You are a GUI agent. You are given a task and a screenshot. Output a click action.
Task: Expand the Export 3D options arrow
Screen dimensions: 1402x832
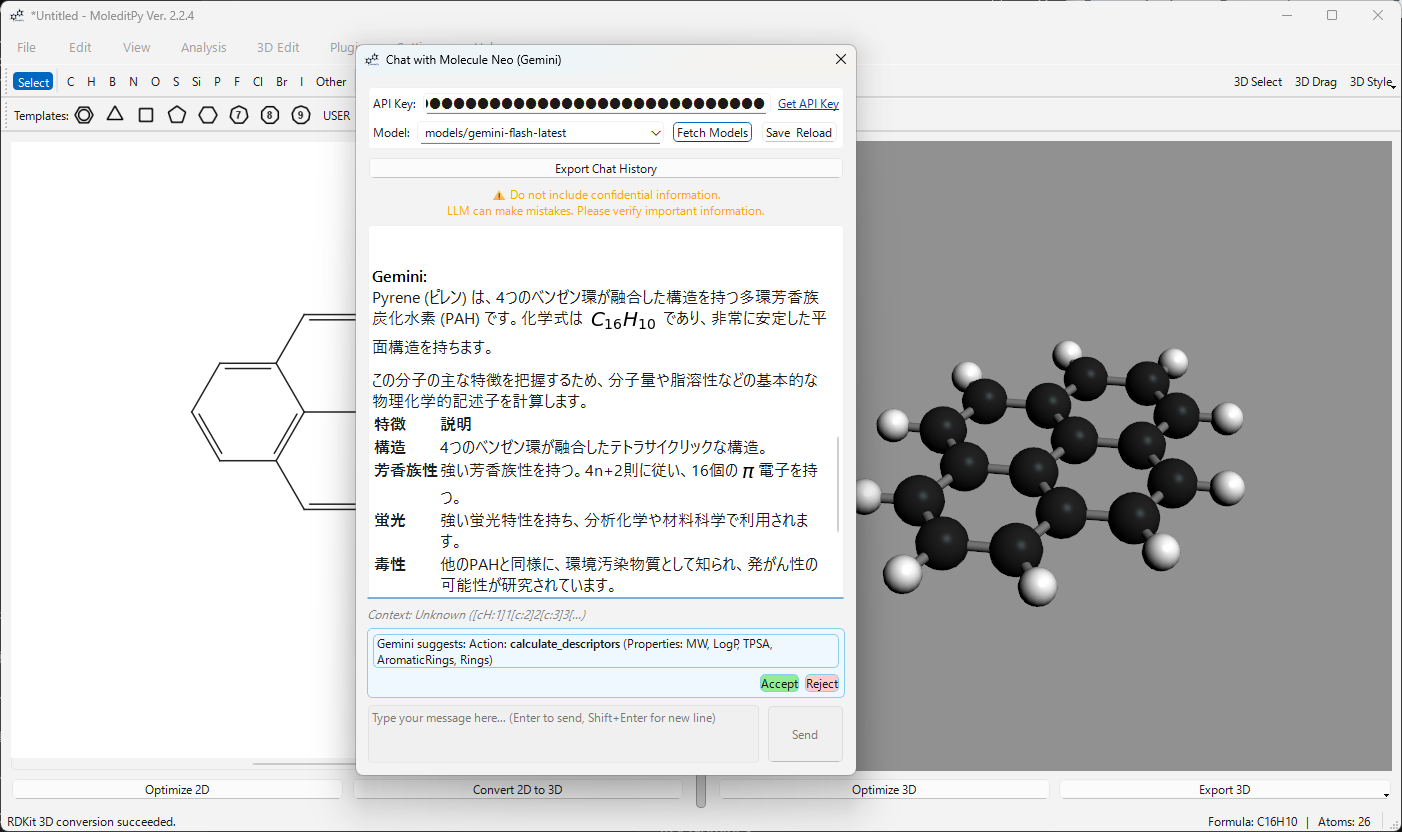pyautogui.click(x=1385, y=794)
